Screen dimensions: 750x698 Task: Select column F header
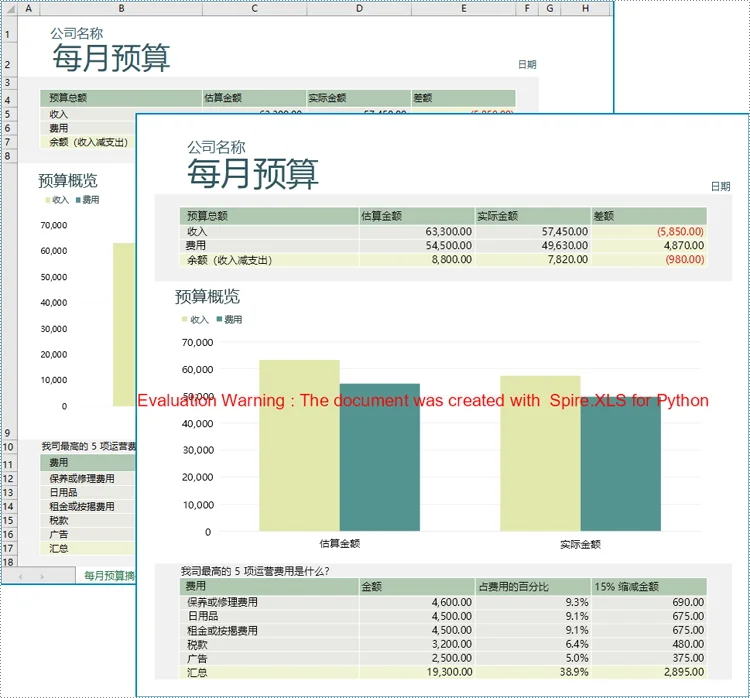tap(527, 9)
